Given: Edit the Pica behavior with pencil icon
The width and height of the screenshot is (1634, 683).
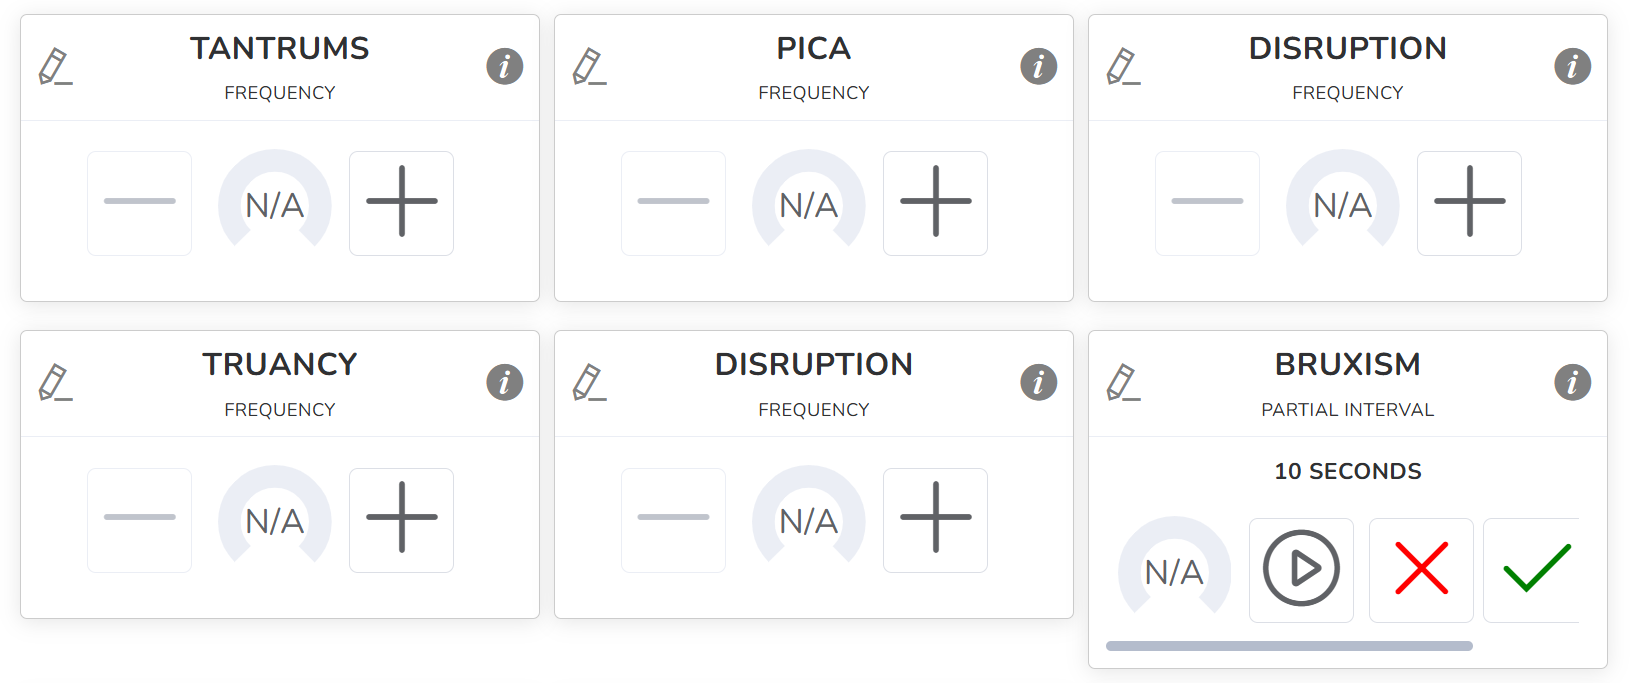Looking at the screenshot, I should tap(589, 67).
